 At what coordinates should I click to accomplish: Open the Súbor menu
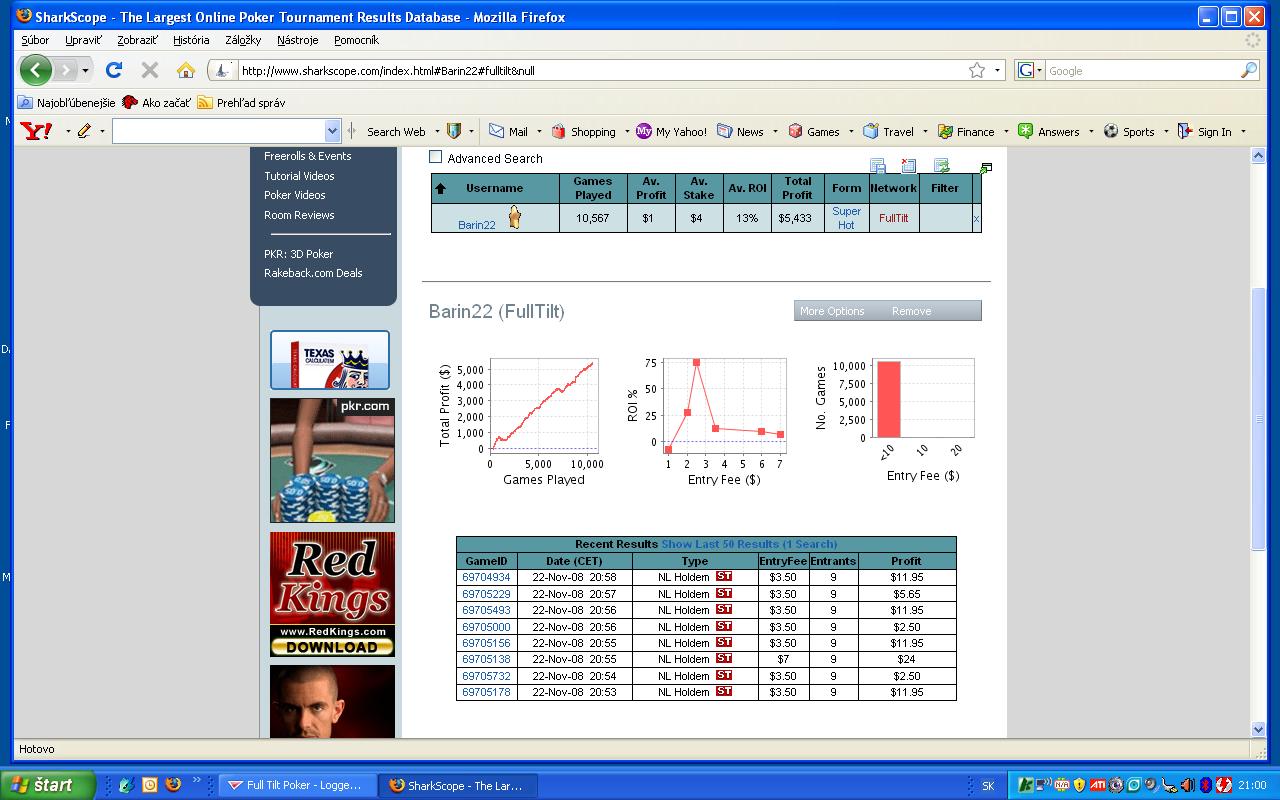point(35,40)
